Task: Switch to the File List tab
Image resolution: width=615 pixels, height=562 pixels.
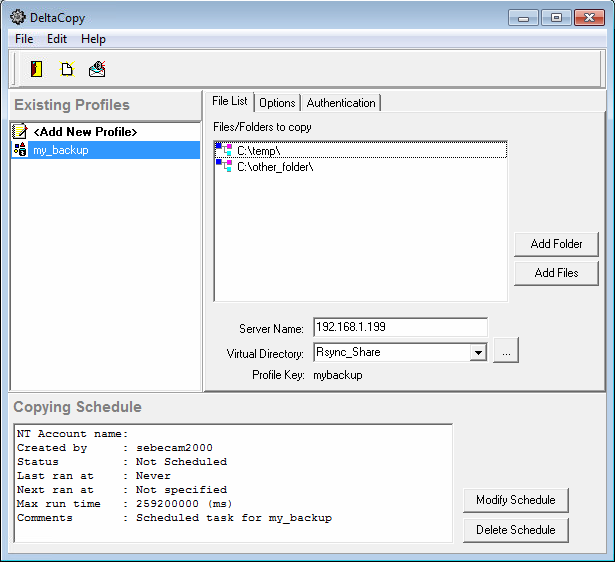Action: coord(229,101)
